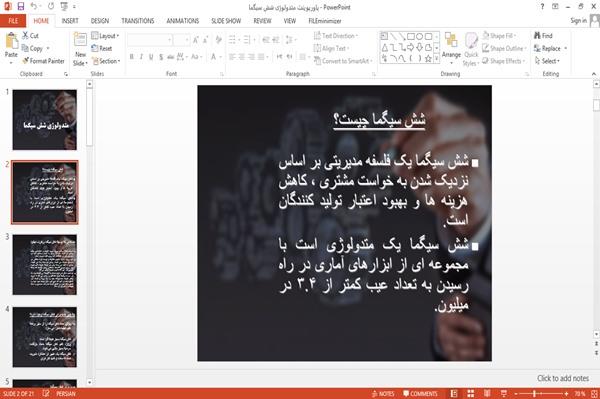Select slide 3 thumbnail
The height and width of the screenshot is (399, 600).
45,265
